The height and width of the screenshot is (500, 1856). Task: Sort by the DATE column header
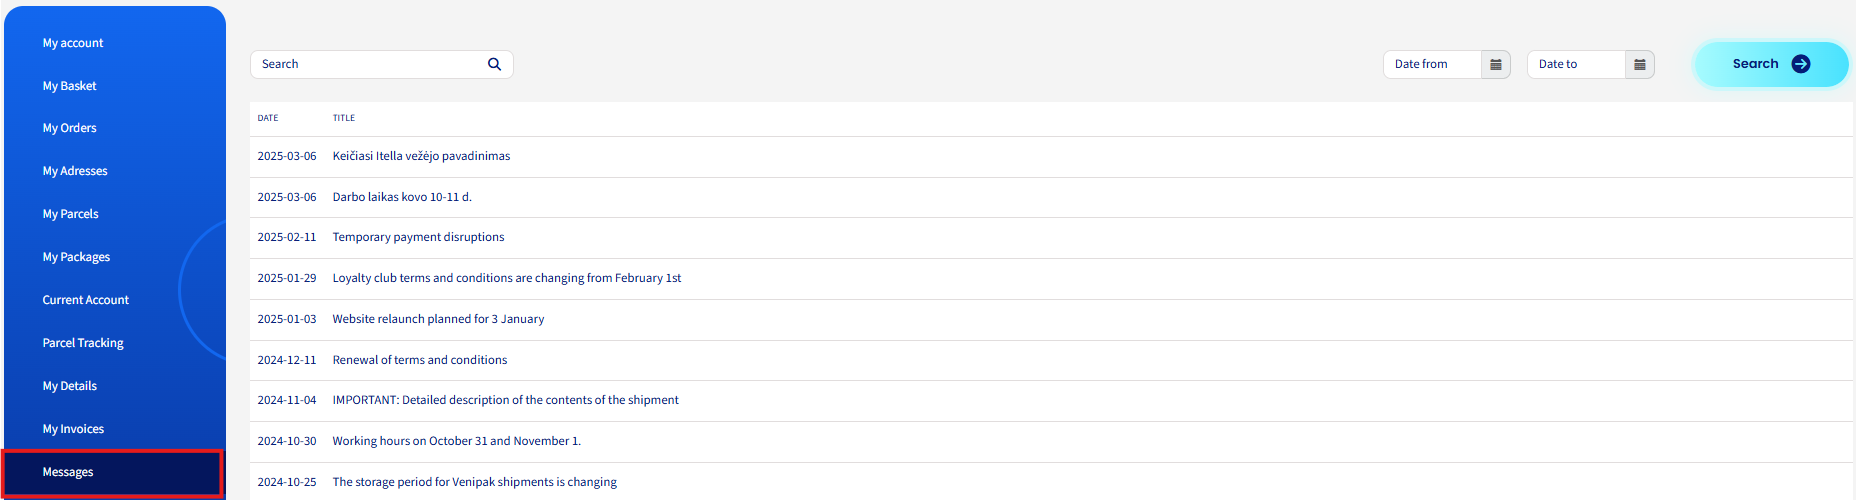click(268, 118)
